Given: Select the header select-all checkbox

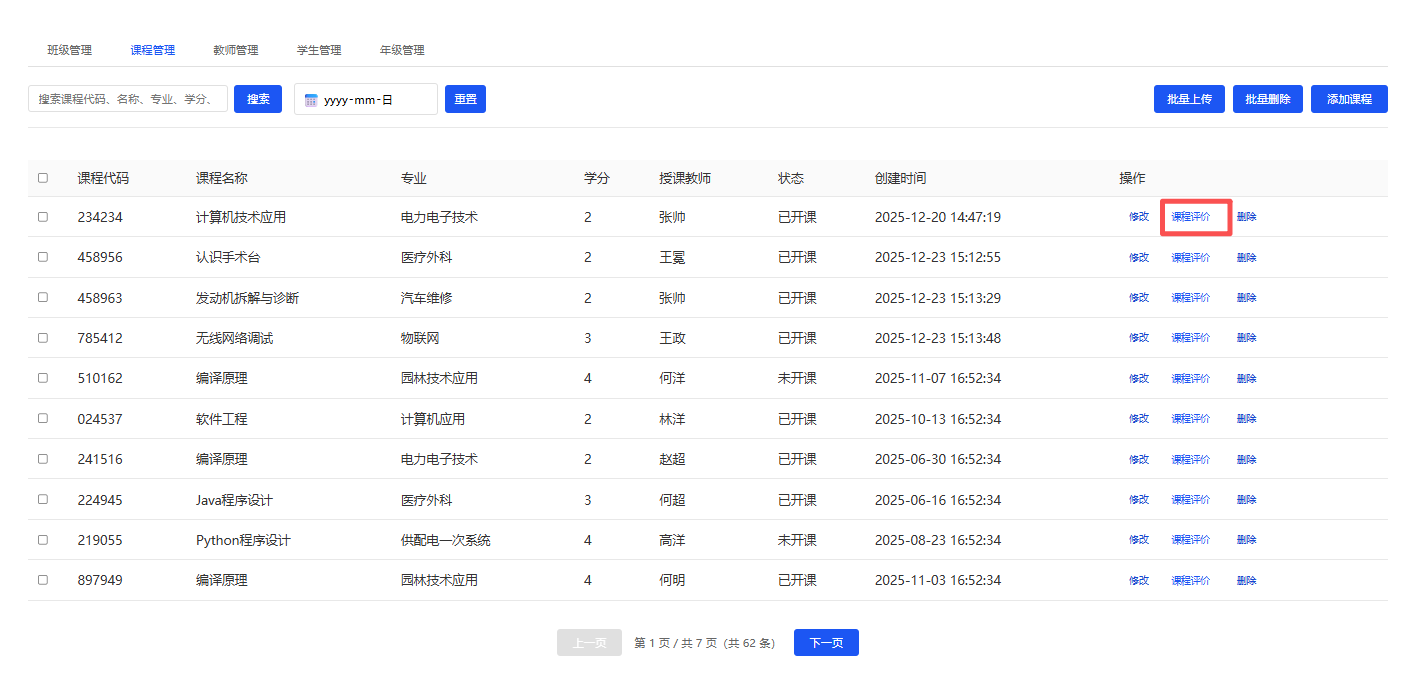Looking at the screenshot, I should click(43, 178).
